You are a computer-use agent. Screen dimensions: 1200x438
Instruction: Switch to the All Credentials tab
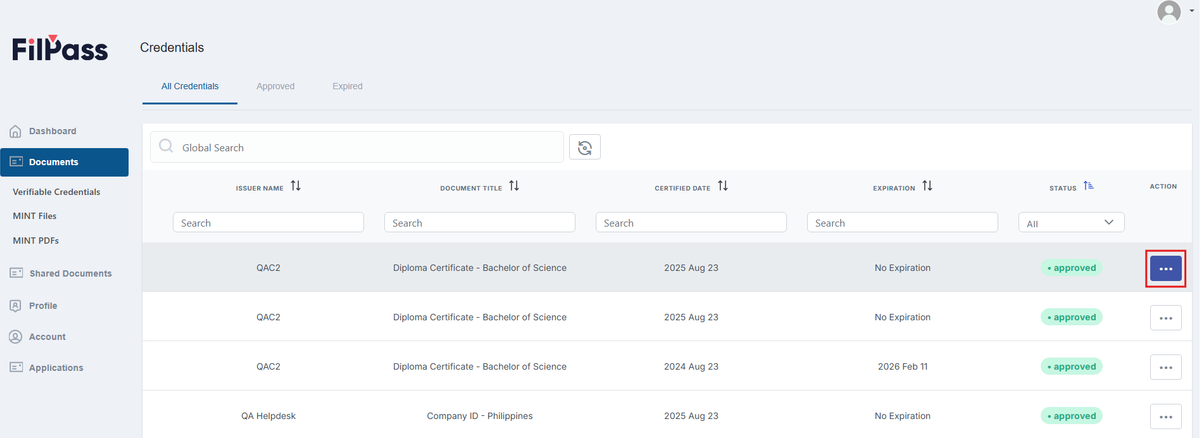190,86
